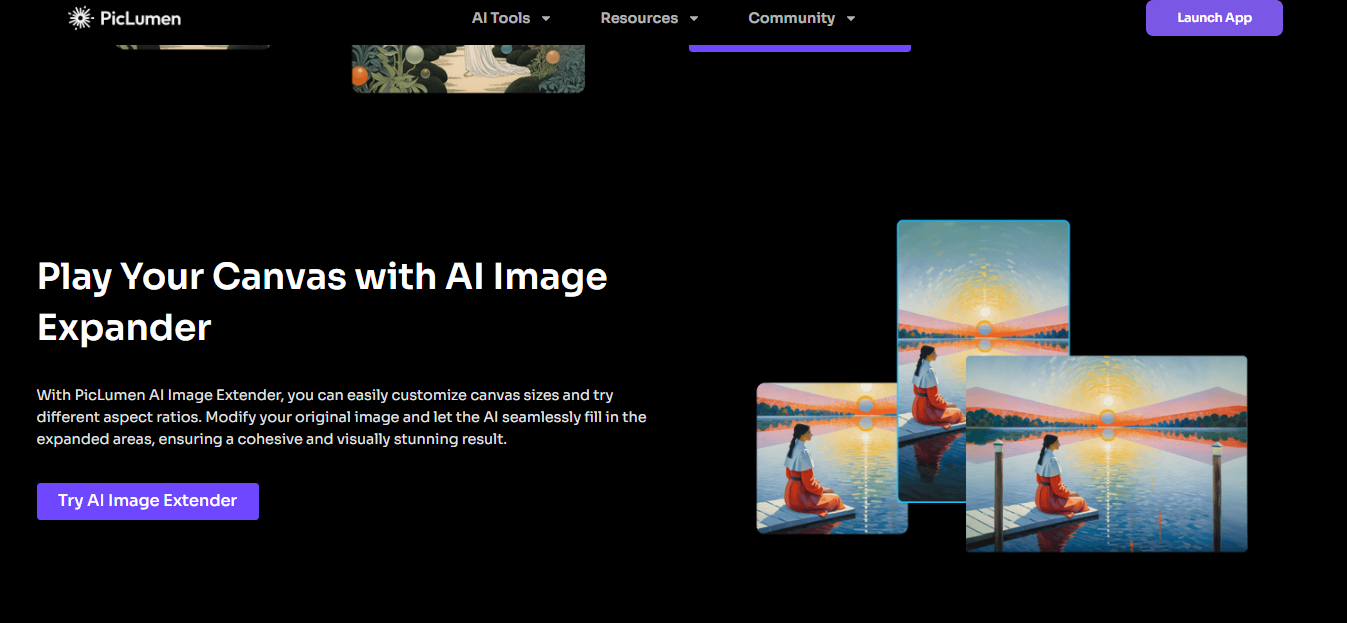This screenshot has width=1347, height=623.
Task: Open the Resources menu
Action: click(x=639, y=18)
